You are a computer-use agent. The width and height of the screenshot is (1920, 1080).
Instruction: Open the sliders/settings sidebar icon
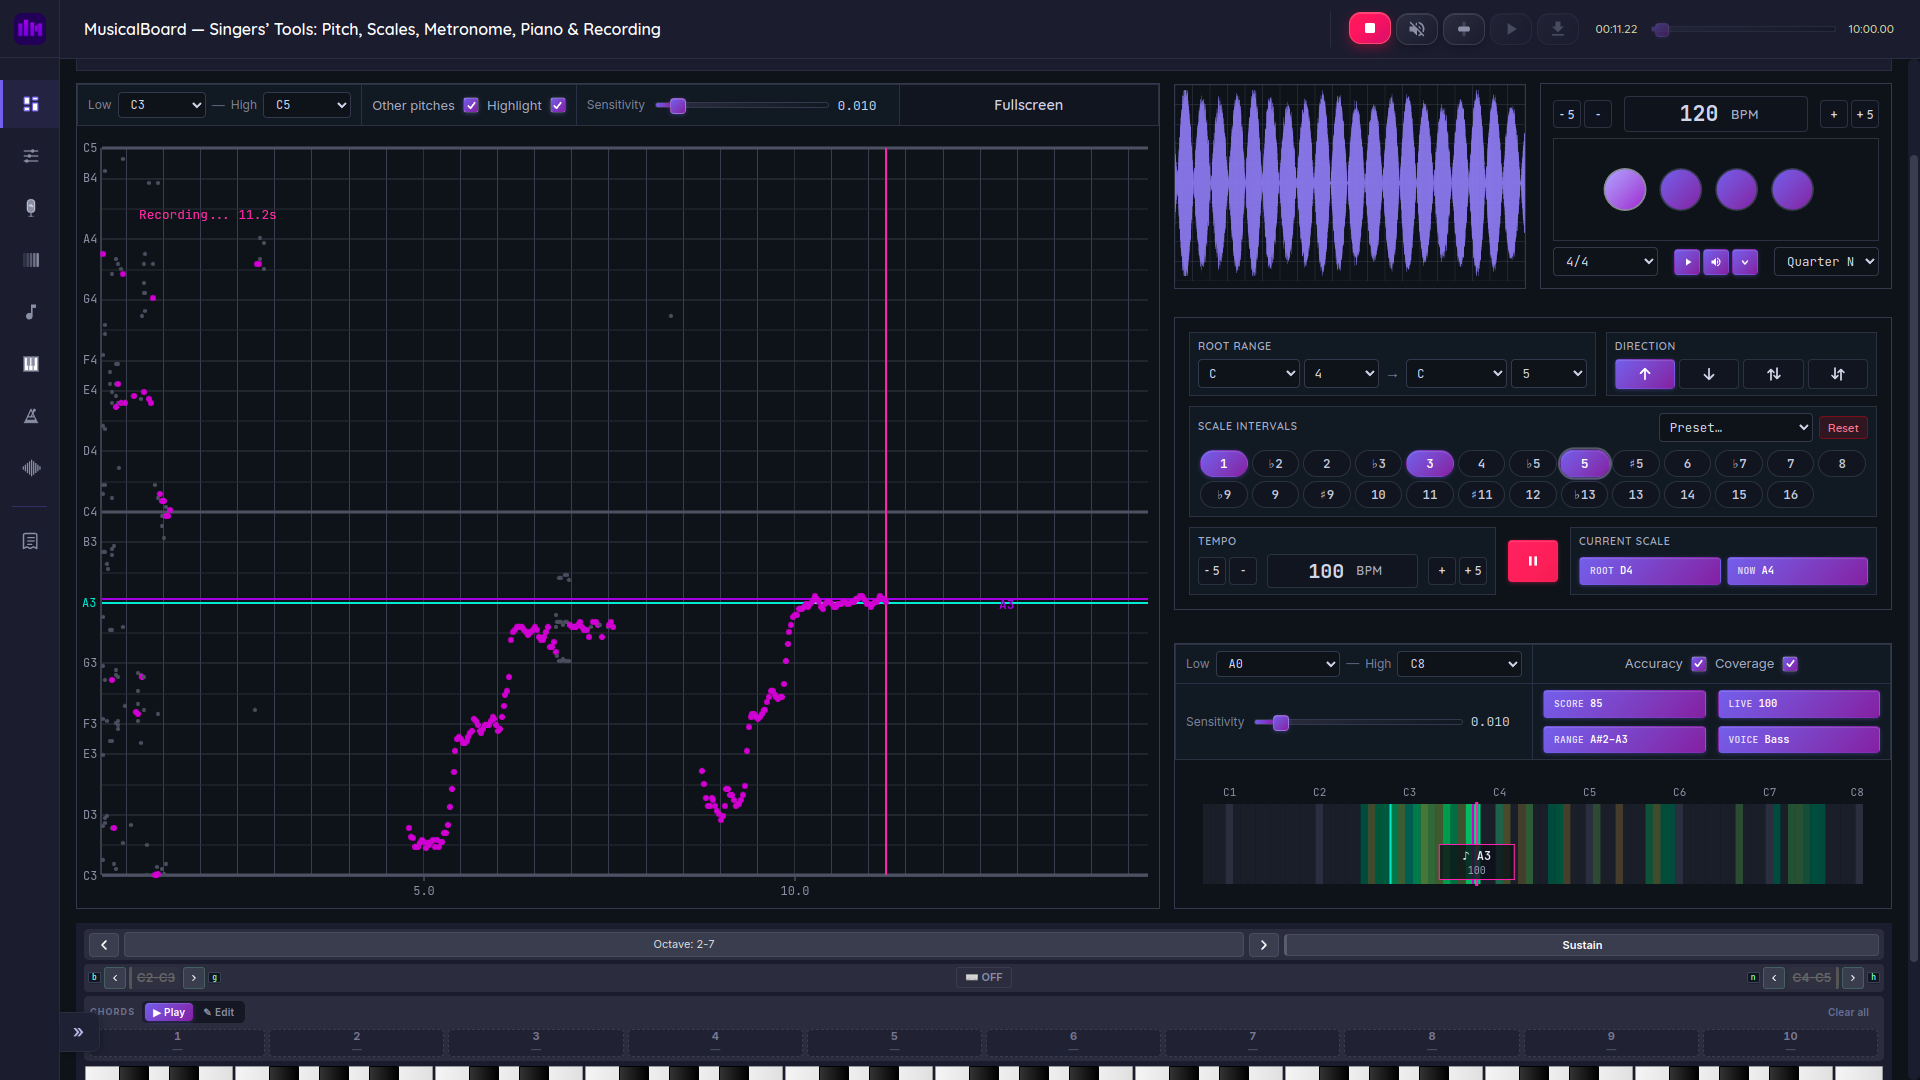[31, 156]
